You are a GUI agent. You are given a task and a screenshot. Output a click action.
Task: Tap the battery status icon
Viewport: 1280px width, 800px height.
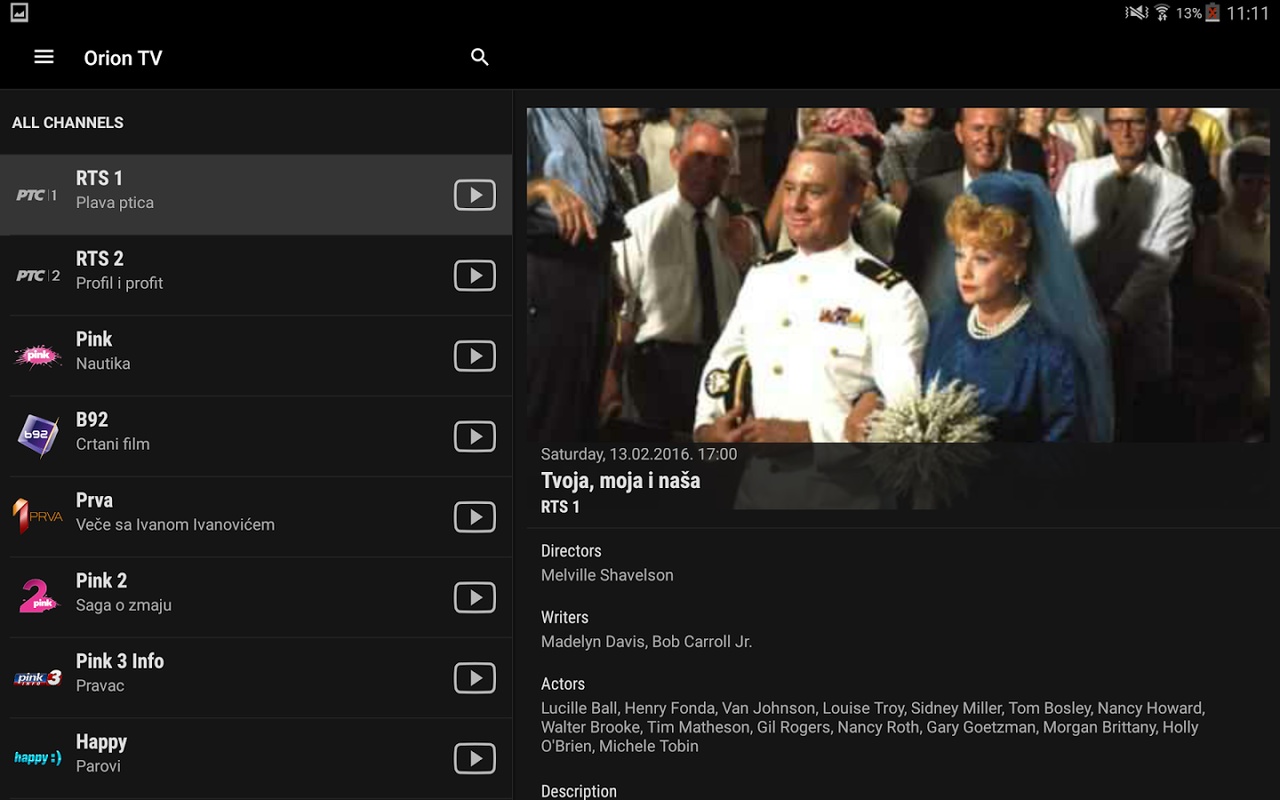(1212, 13)
